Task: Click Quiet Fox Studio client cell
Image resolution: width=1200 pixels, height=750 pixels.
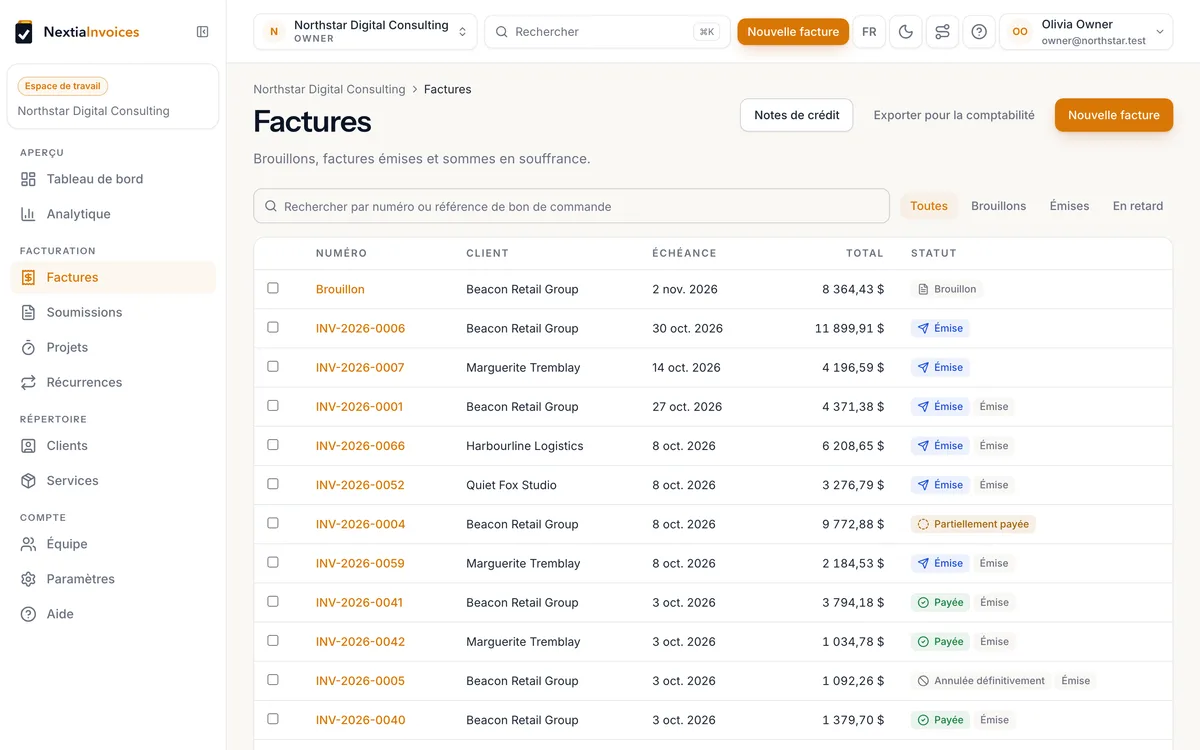Action: coord(511,485)
